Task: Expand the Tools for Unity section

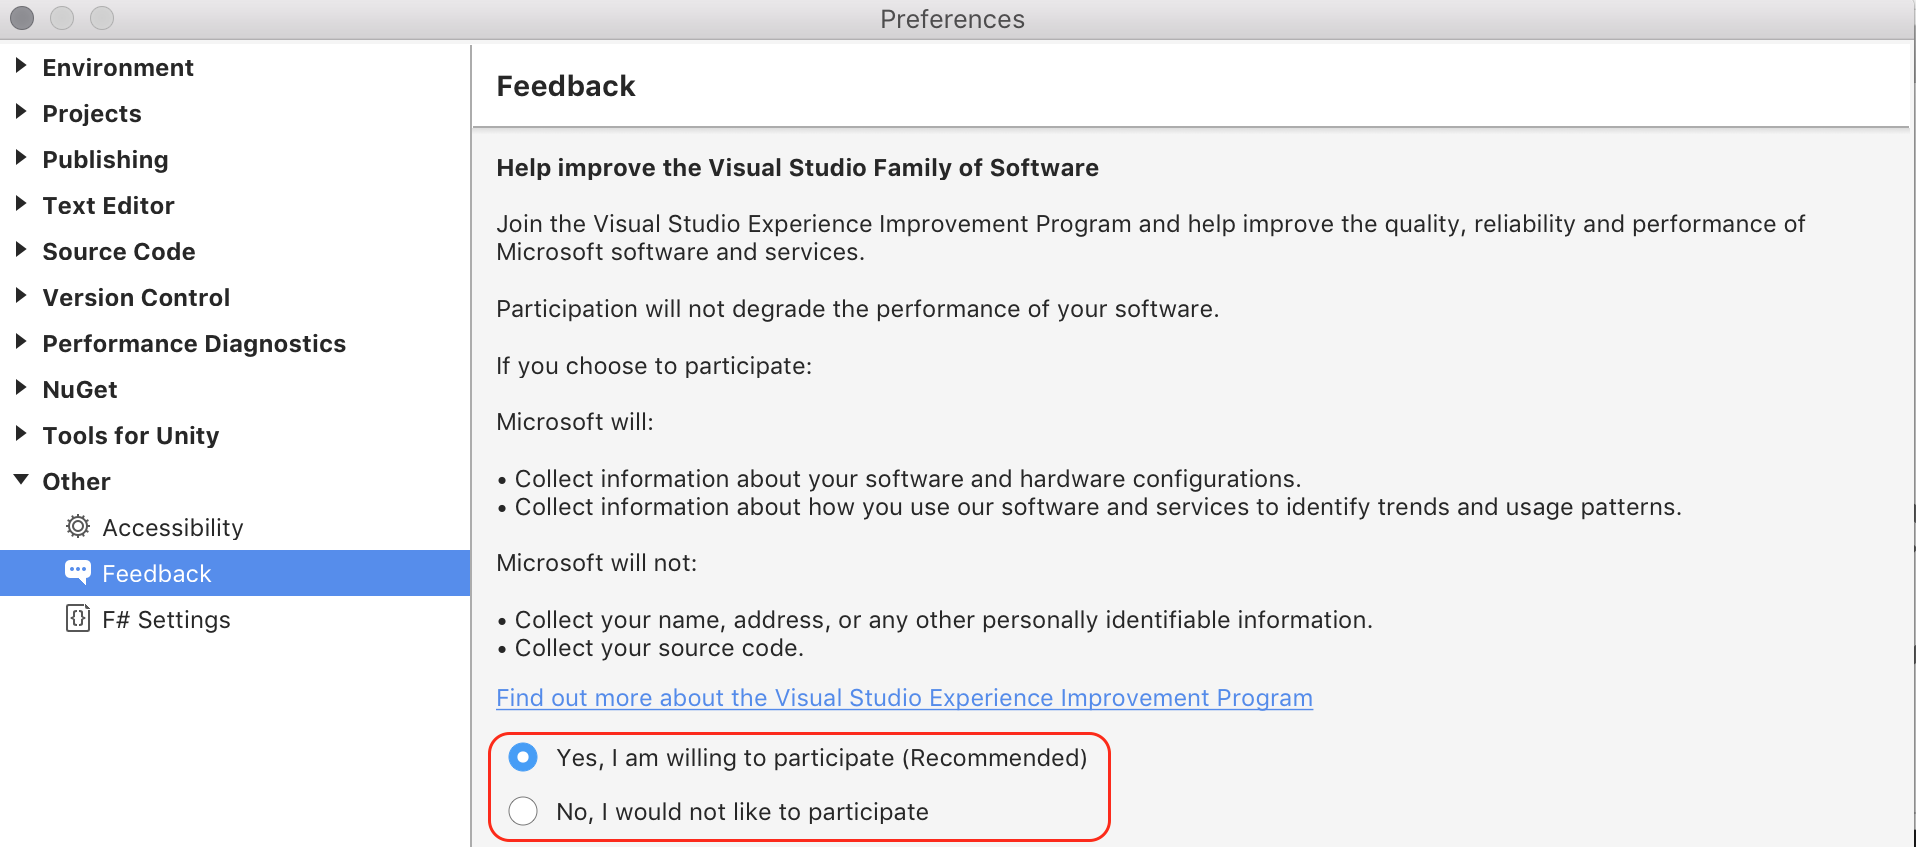Action: click(x=20, y=434)
